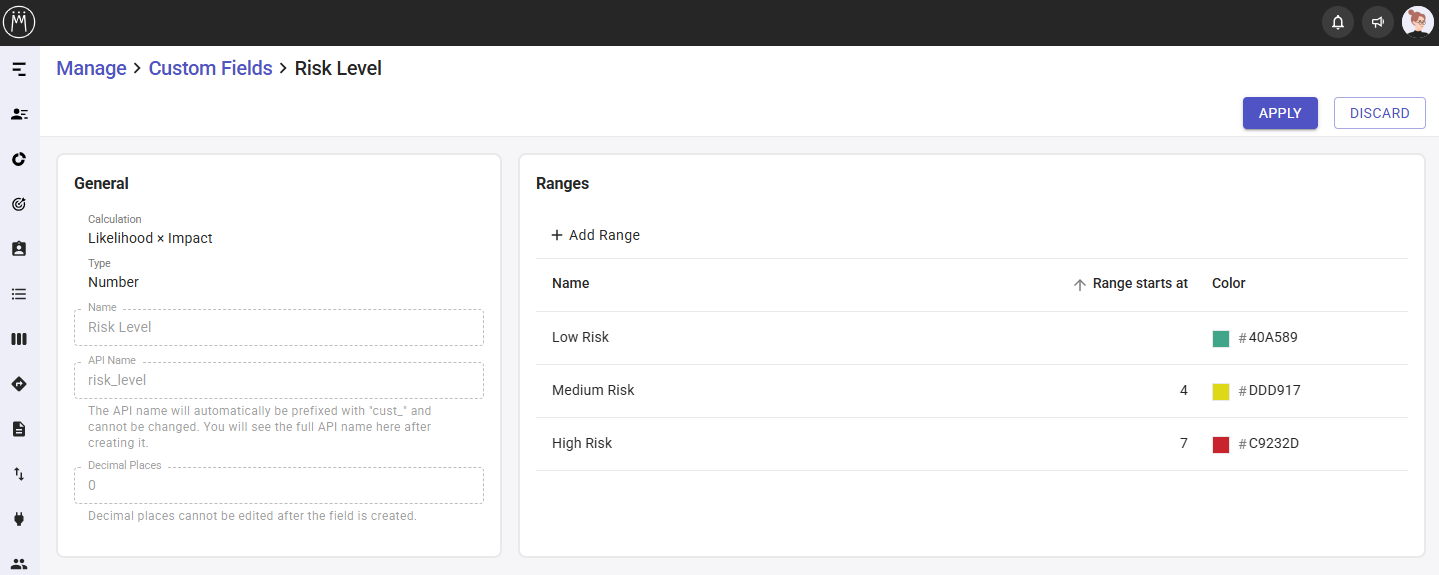1439x575 pixels.
Task: Toggle the sidebar menu collapse icon
Action: point(19,69)
